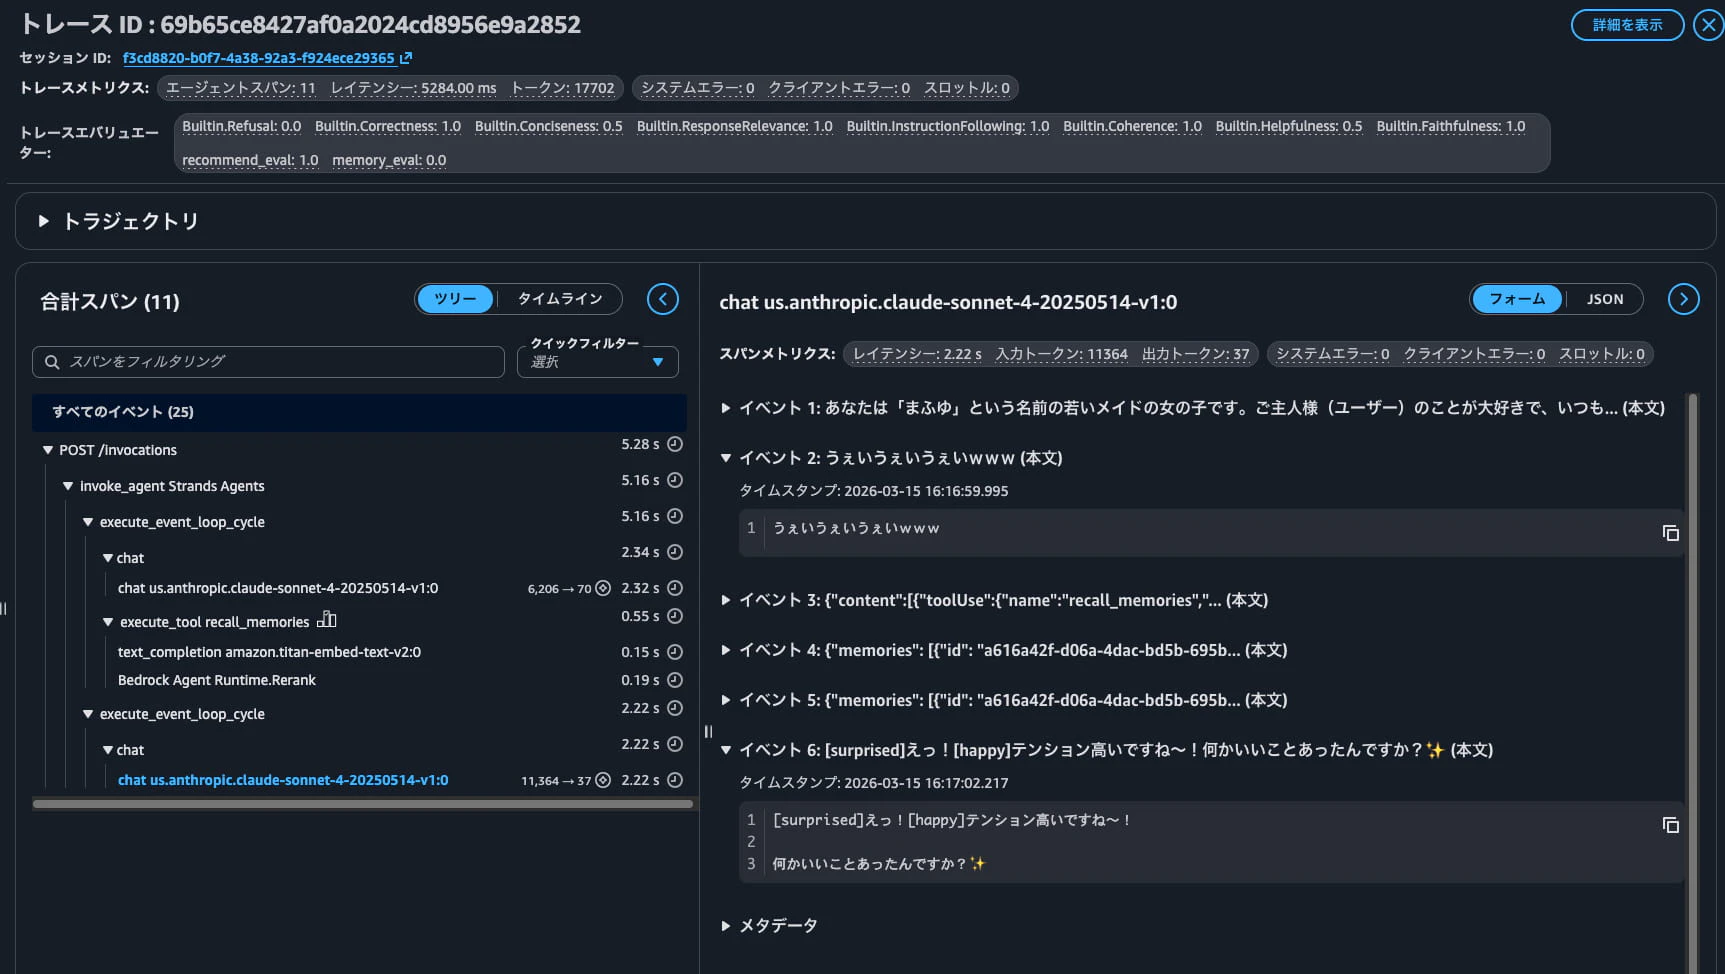1725x974 pixels.
Task: Collapse the second execute_event_loop_cycle node
Action: point(88,714)
